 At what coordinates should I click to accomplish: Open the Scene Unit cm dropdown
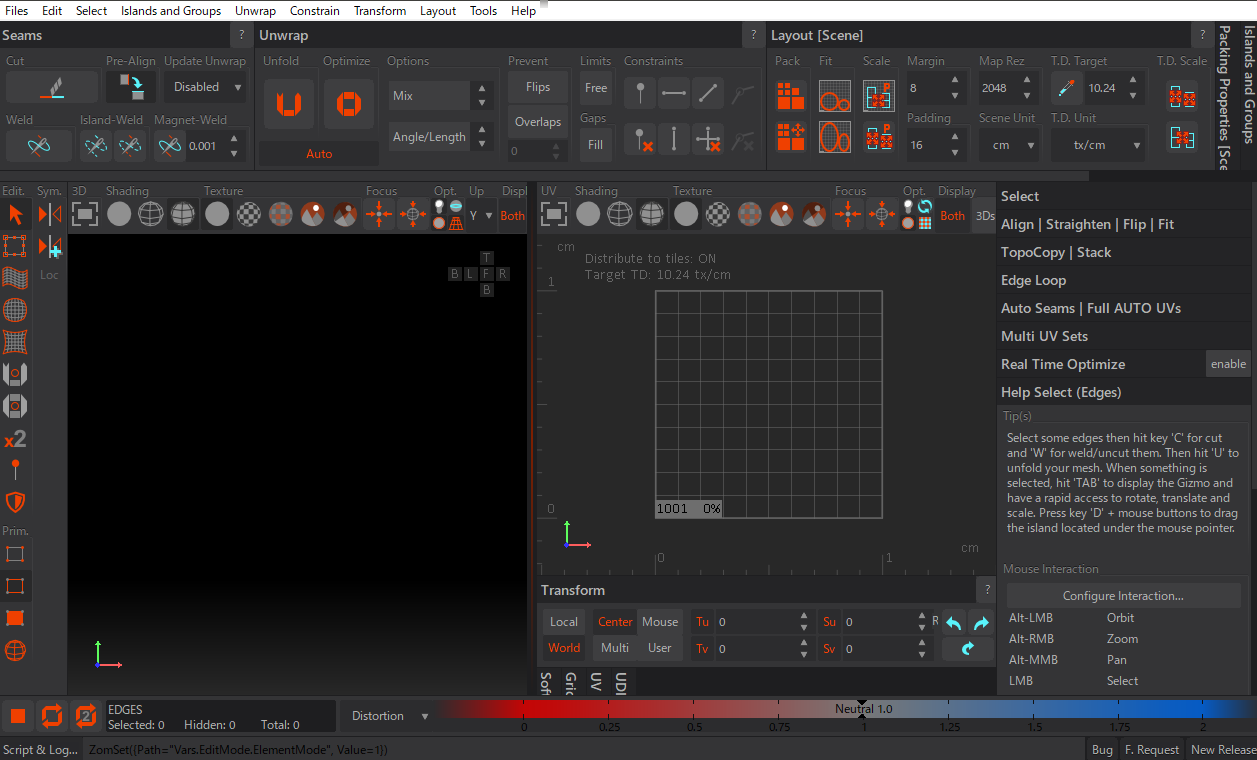coord(1009,144)
